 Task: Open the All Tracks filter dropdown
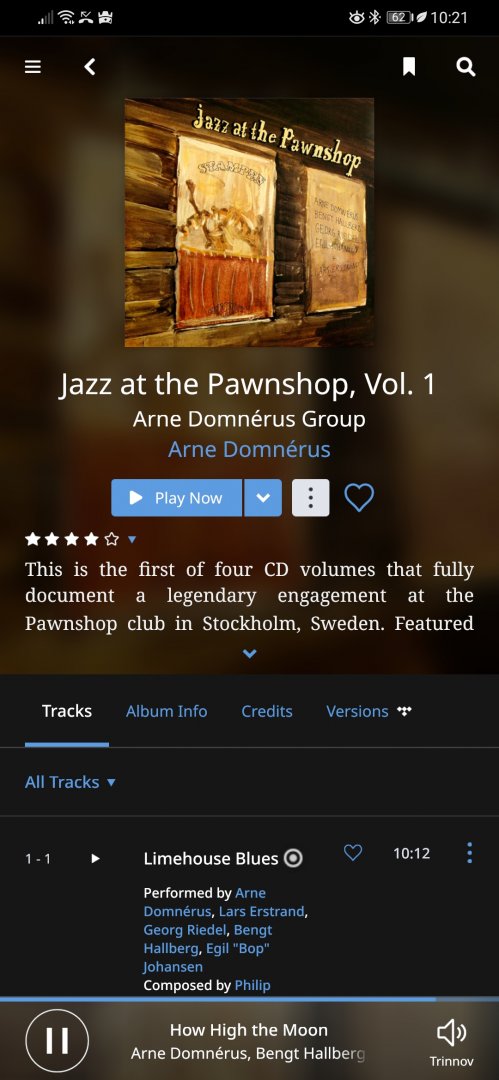(70, 782)
